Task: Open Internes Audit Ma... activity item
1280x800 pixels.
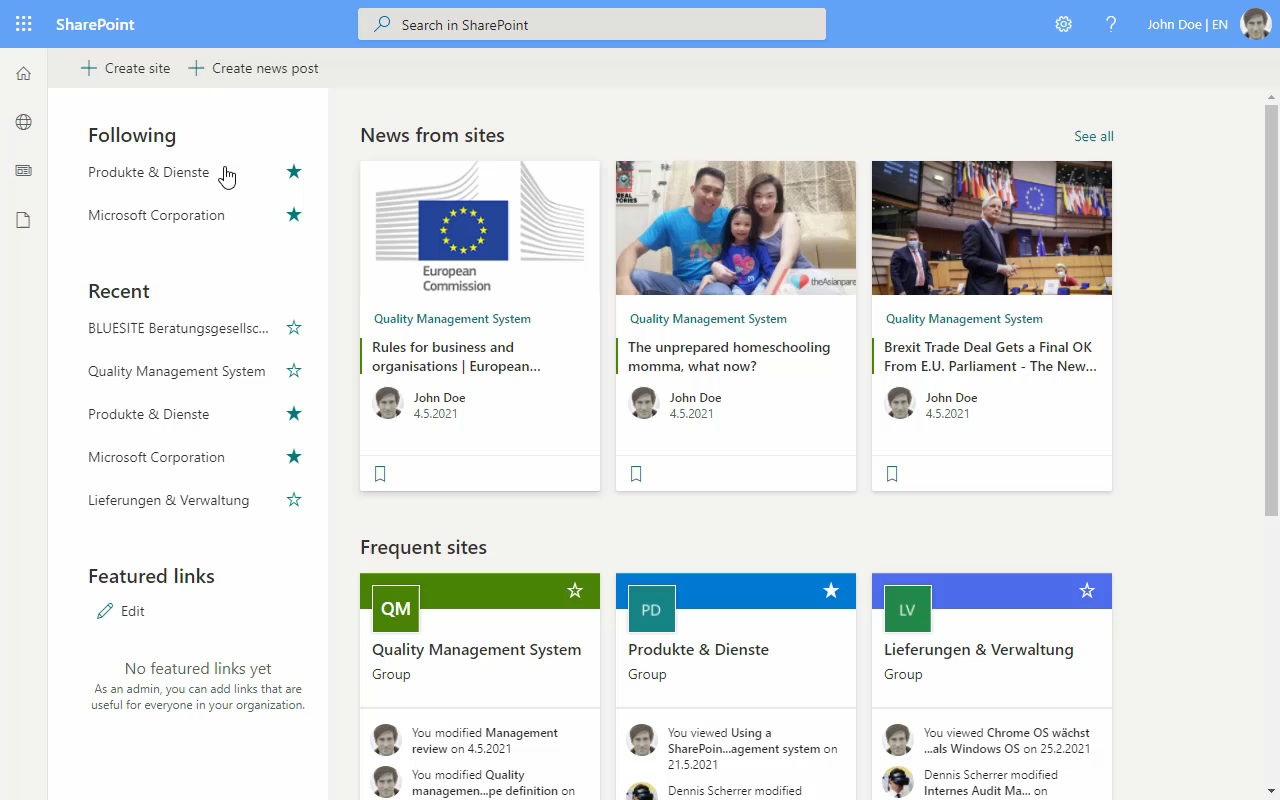Action: tap(990, 783)
